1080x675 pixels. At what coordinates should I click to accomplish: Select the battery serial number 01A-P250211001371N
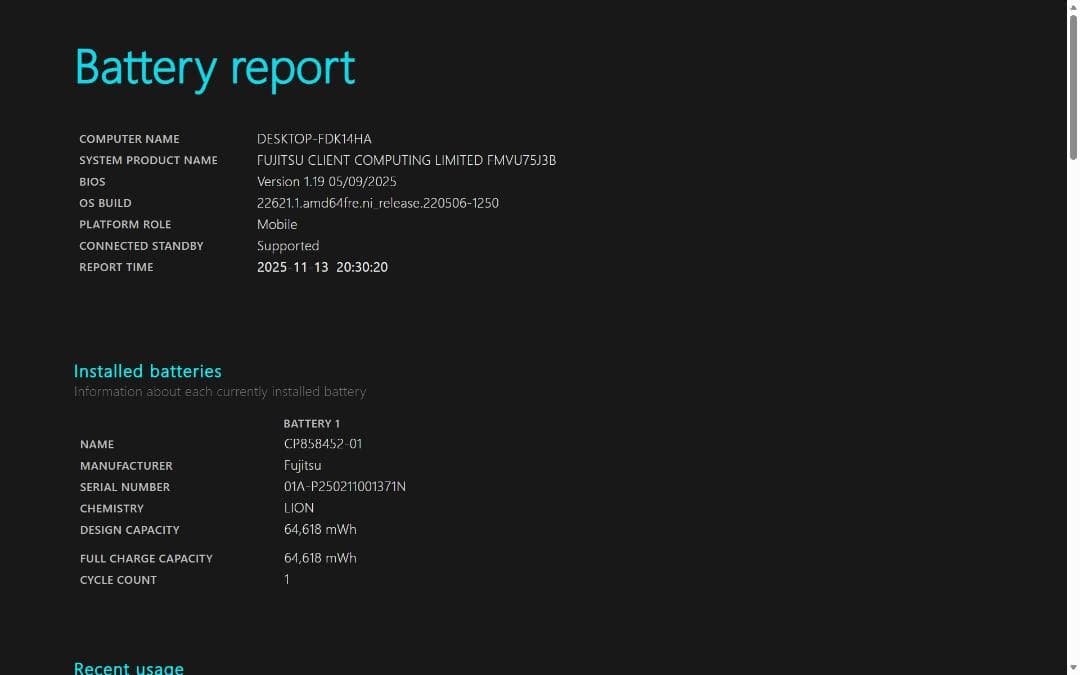344,486
